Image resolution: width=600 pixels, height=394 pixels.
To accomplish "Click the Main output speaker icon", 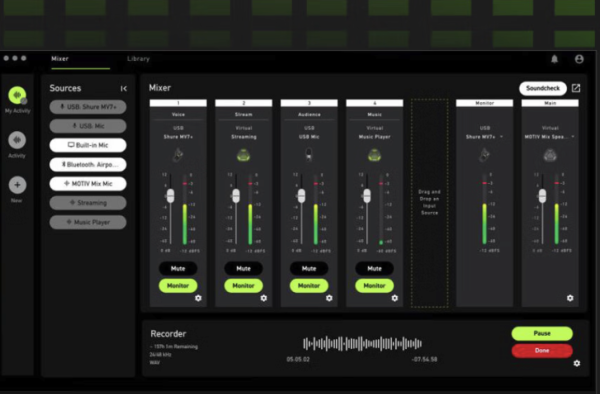I will 550,155.
